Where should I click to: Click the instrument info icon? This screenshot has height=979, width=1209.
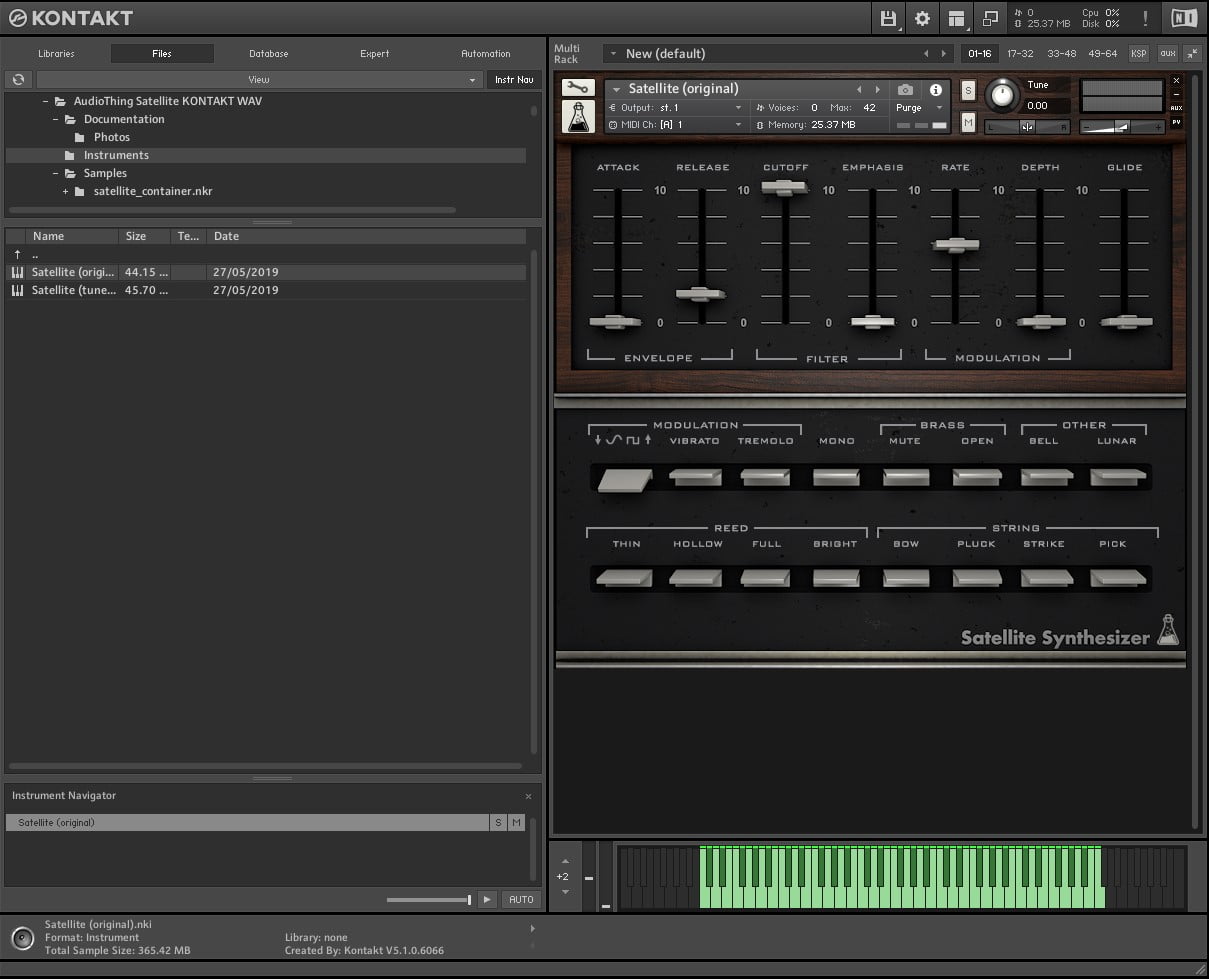tap(936, 89)
